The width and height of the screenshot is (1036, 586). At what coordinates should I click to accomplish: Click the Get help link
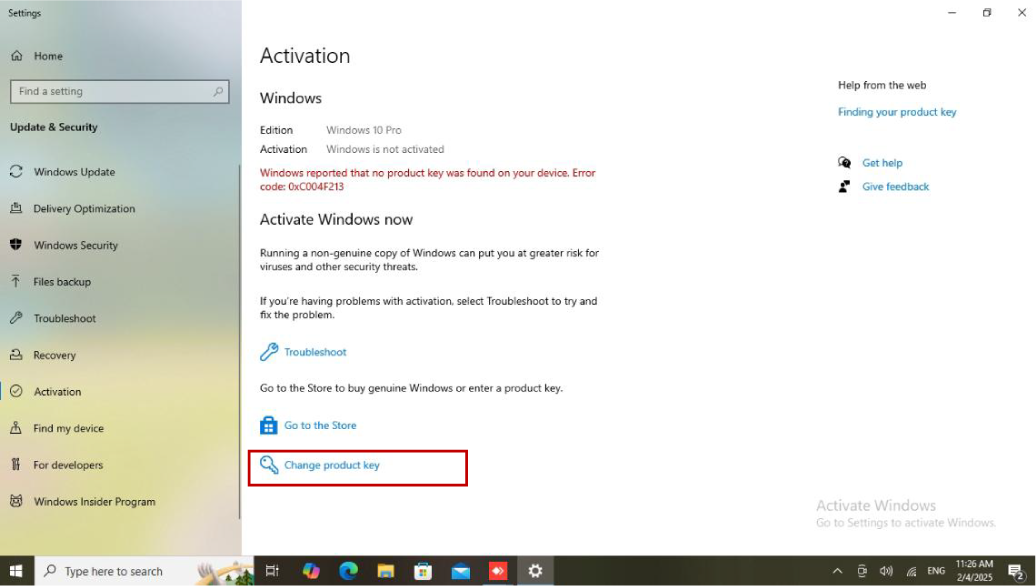[881, 163]
